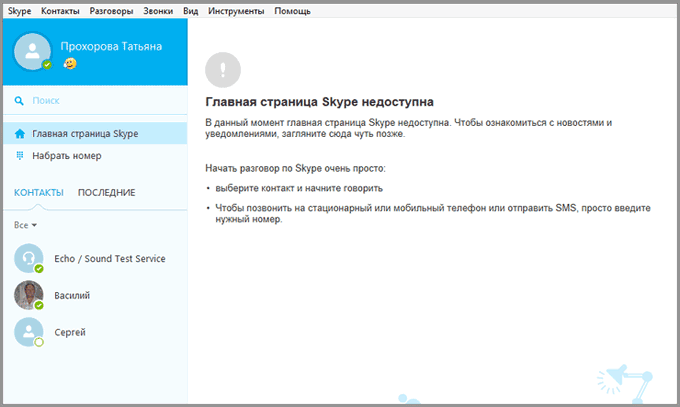
Task: Select the Василий contact name
Action: tap(72, 295)
